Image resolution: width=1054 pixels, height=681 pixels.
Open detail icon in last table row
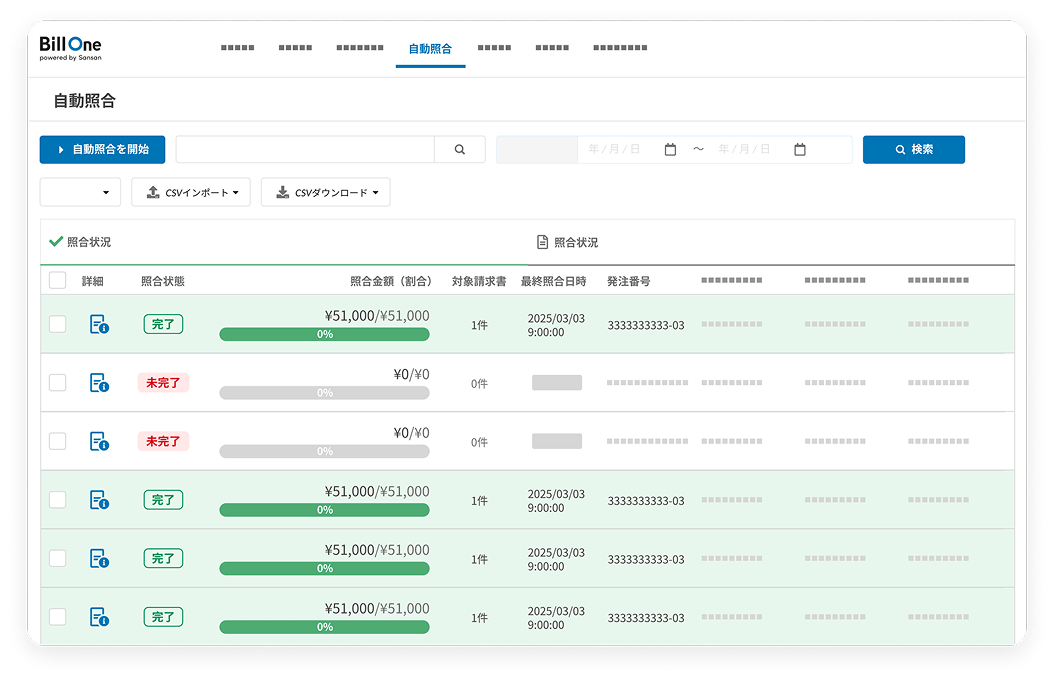99,617
